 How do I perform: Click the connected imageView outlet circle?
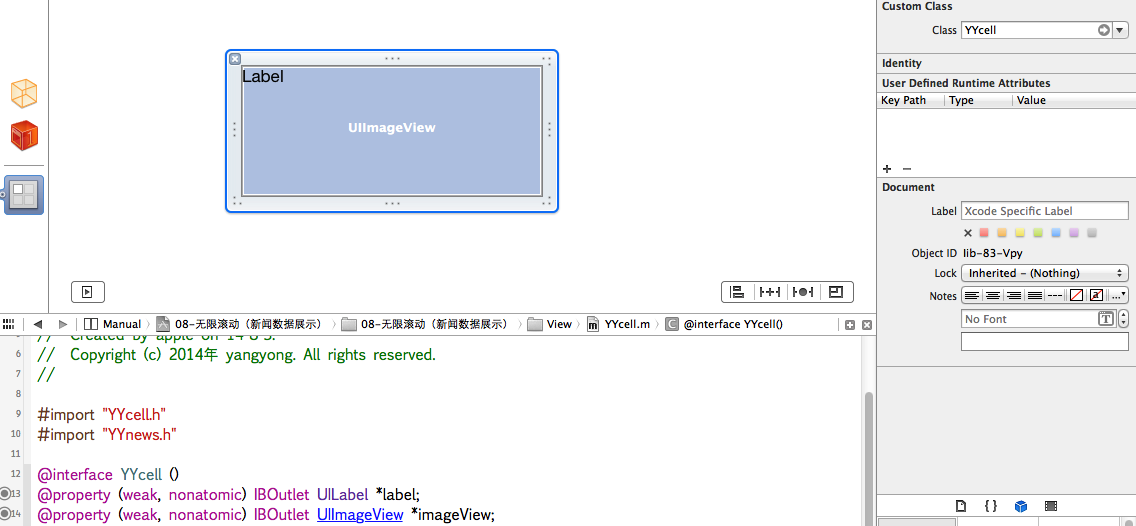pos(6,514)
